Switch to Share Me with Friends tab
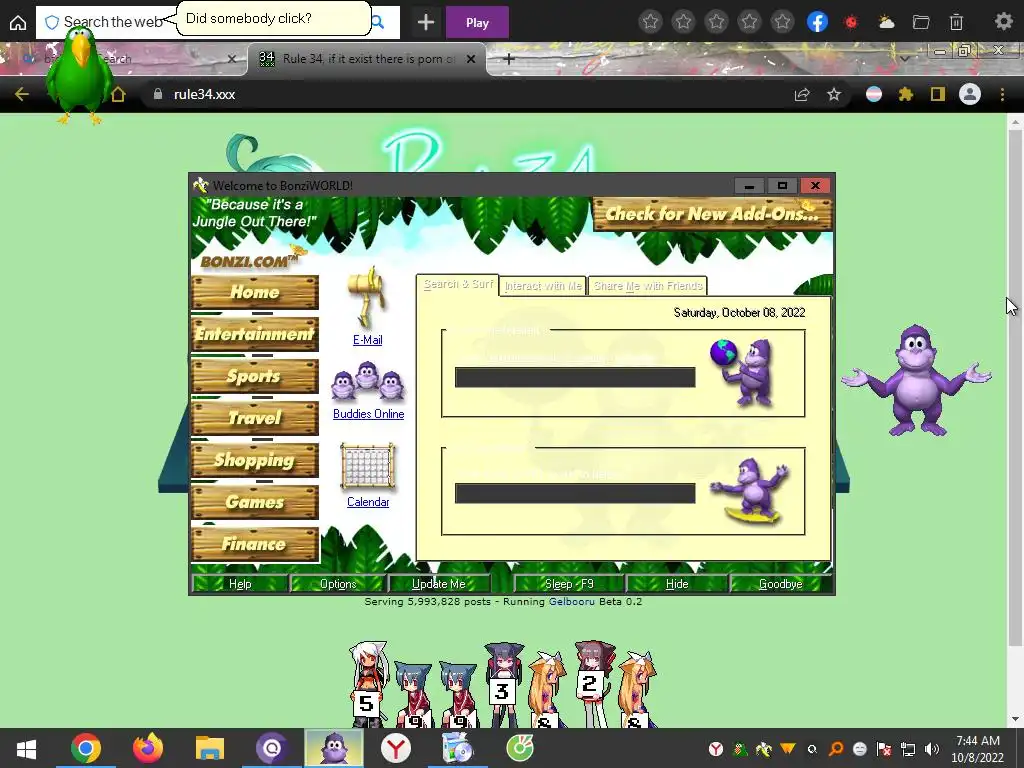Screen dimensions: 1024x768 click(x=647, y=286)
